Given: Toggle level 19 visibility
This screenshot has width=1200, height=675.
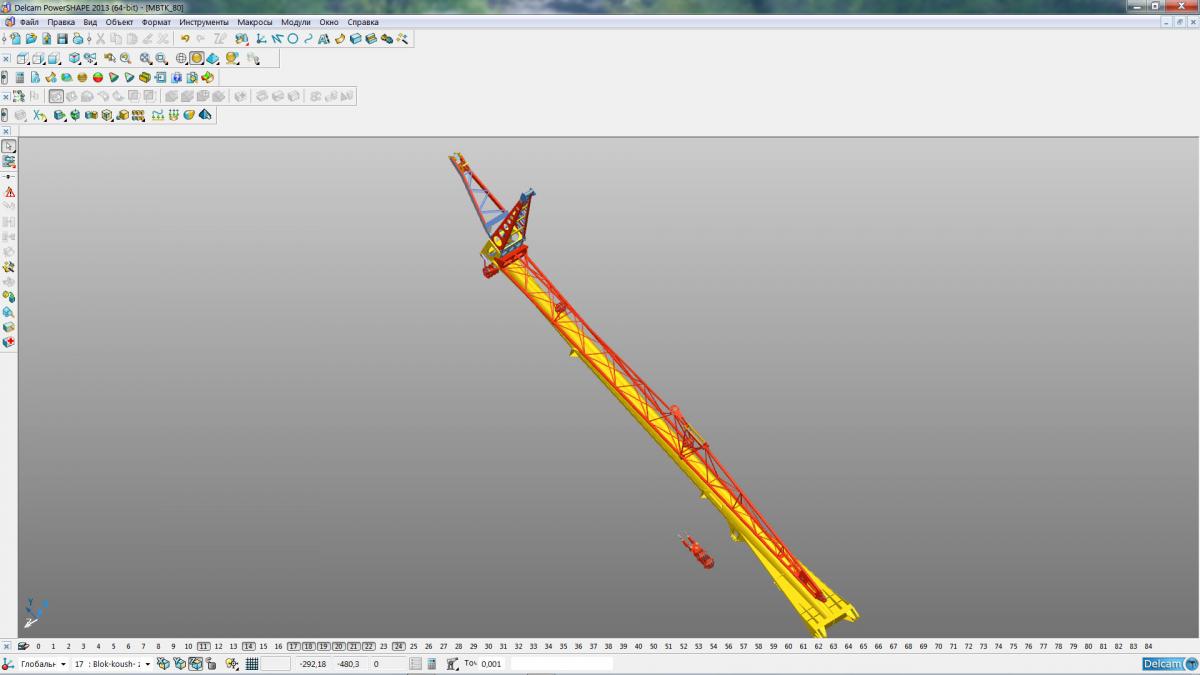Looking at the screenshot, I should coord(323,646).
